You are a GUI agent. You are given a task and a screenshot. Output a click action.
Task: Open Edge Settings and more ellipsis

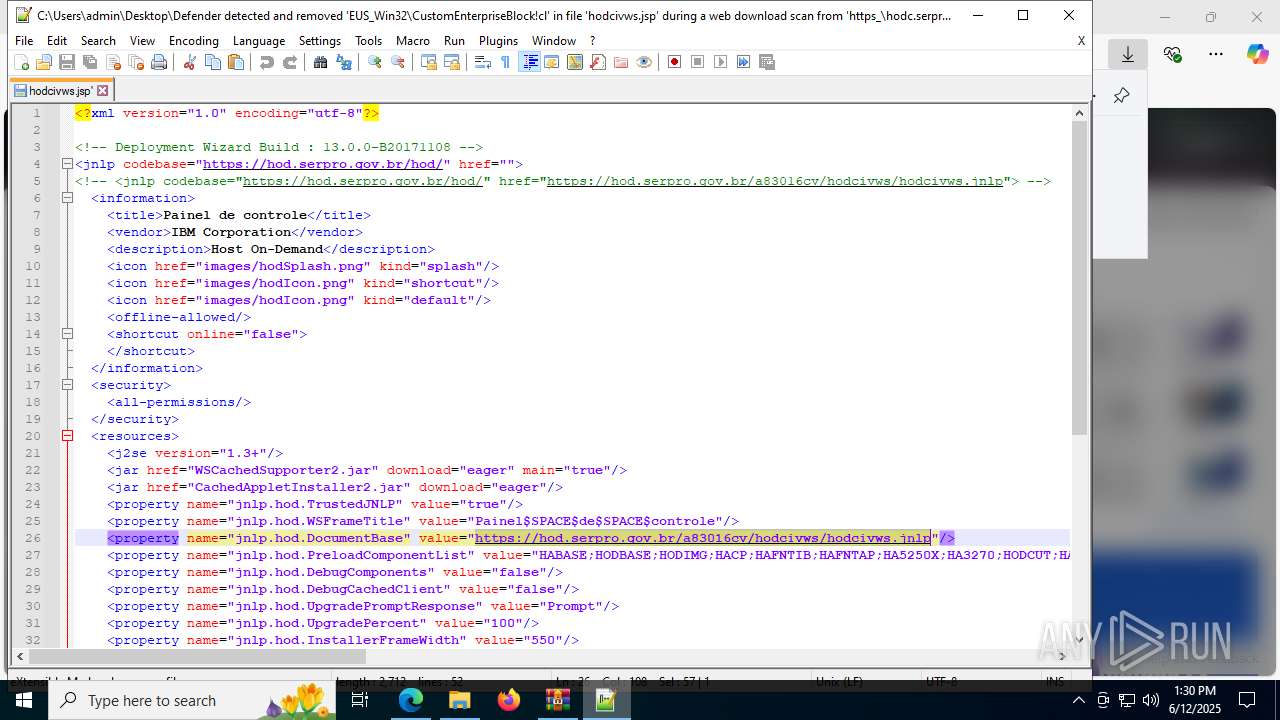pyautogui.click(x=1216, y=55)
